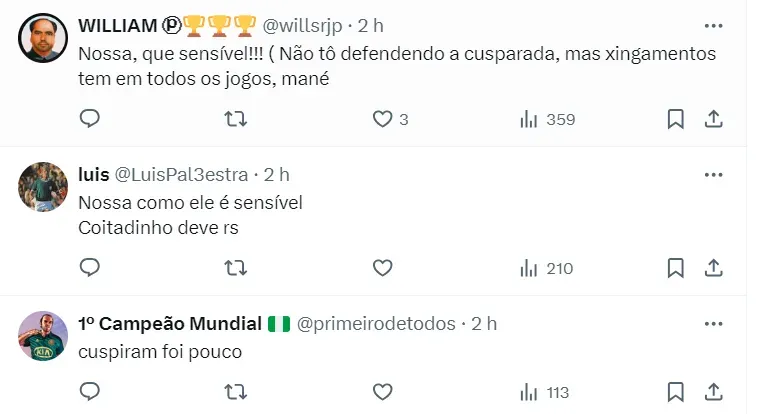Reply to WILLIAM's tweet

coord(89,119)
